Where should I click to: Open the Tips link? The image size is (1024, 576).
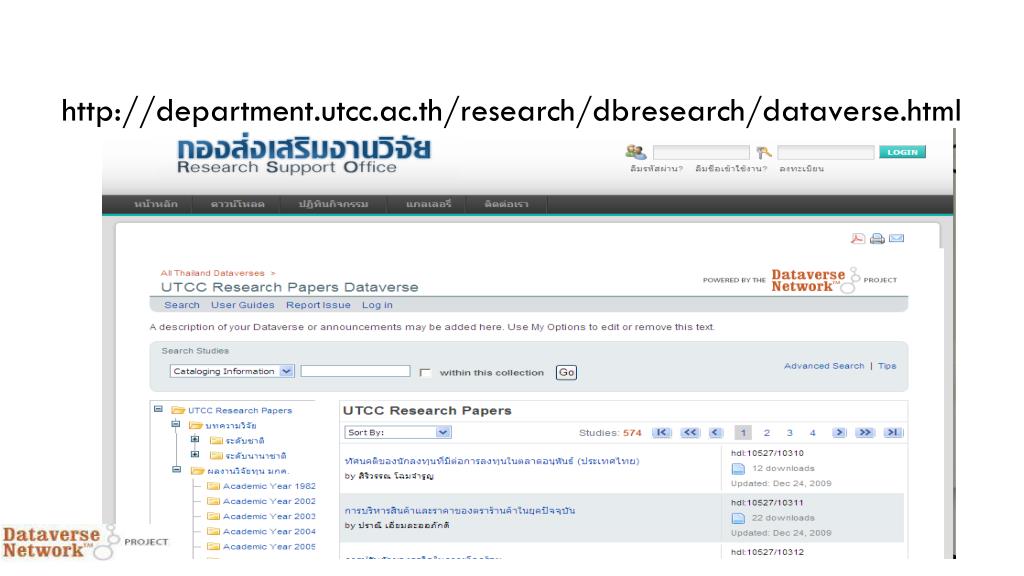pos(887,366)
